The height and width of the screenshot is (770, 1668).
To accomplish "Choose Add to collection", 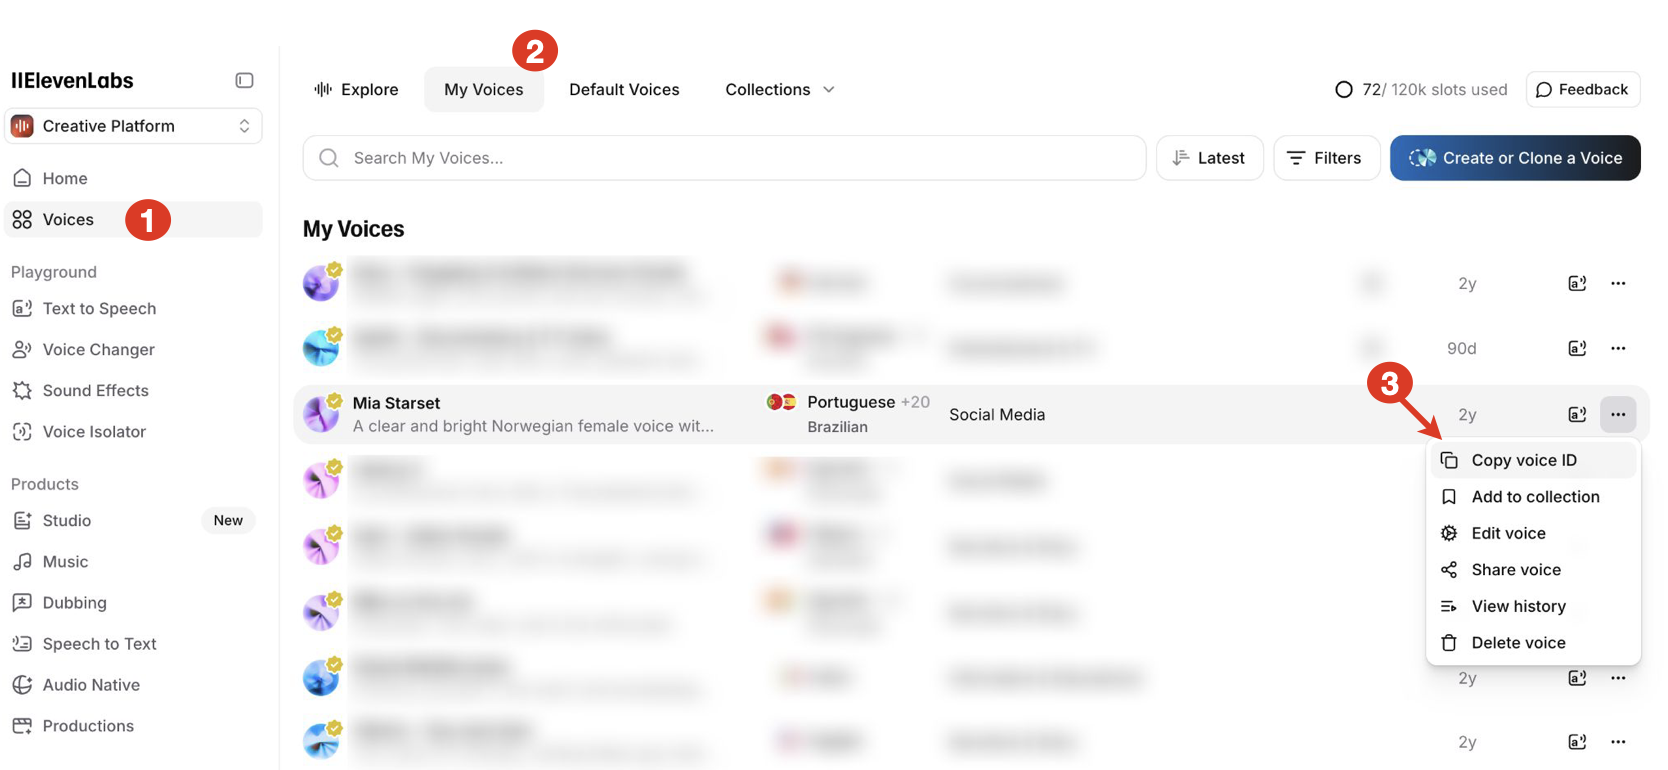I will 1533,496.
